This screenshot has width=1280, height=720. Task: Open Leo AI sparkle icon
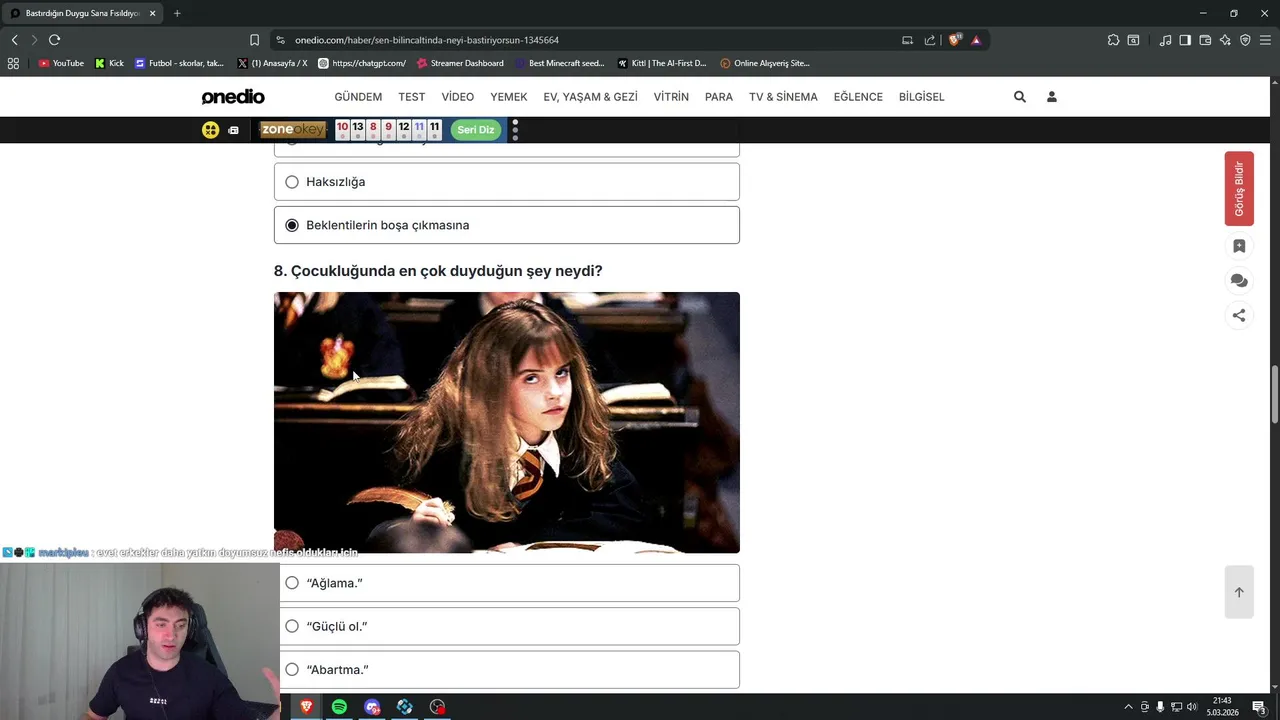(x=1225, y=40)
